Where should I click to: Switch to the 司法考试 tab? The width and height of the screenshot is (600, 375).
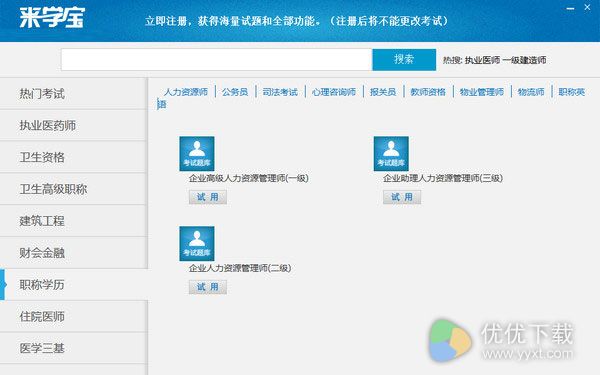coord(280,92)
